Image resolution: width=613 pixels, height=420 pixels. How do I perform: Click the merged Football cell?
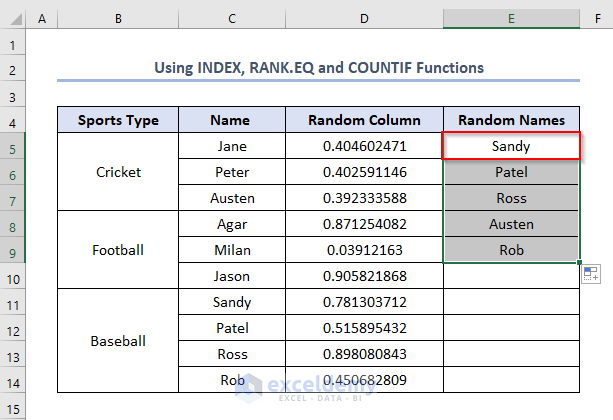tap(118, 250)
